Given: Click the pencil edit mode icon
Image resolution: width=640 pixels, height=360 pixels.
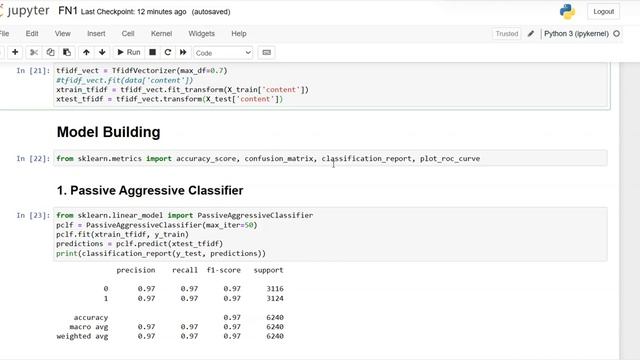Looking at the screenshot, I should 531,33.
